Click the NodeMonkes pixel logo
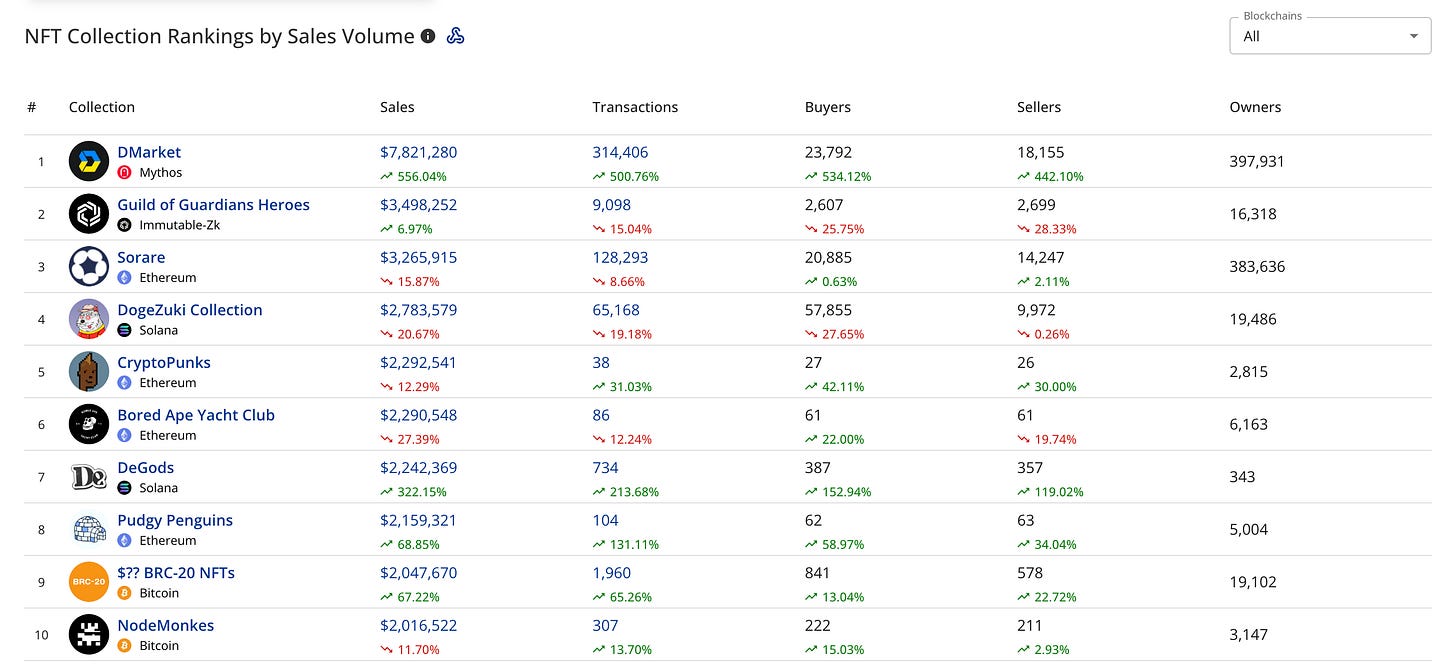 [x=89, y=635]
